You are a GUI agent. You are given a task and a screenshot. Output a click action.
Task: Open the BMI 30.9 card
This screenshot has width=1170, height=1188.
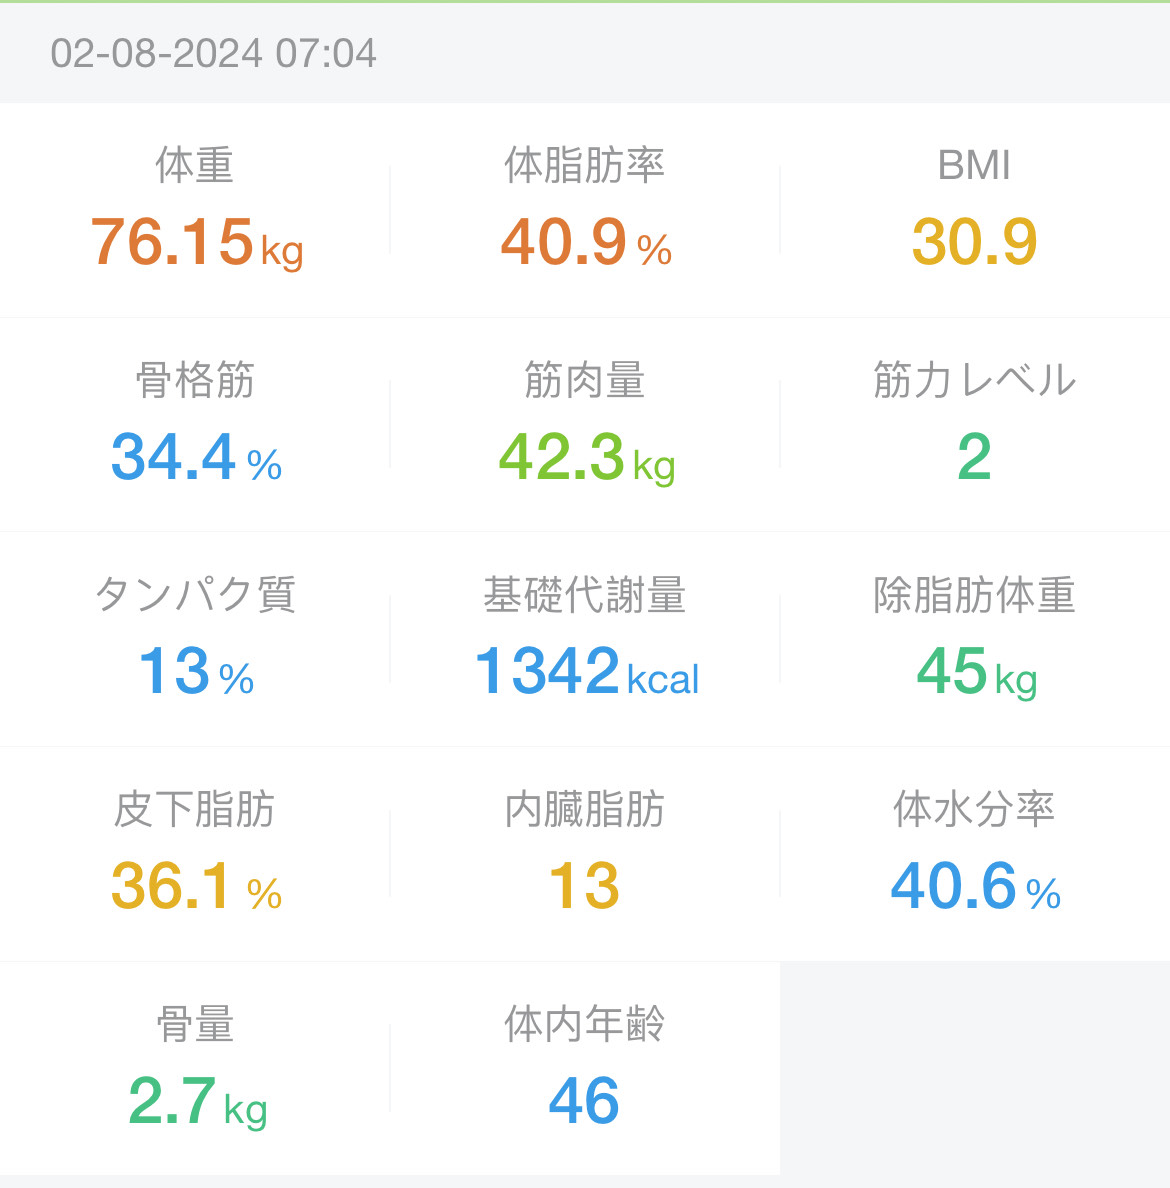(975, 210)
